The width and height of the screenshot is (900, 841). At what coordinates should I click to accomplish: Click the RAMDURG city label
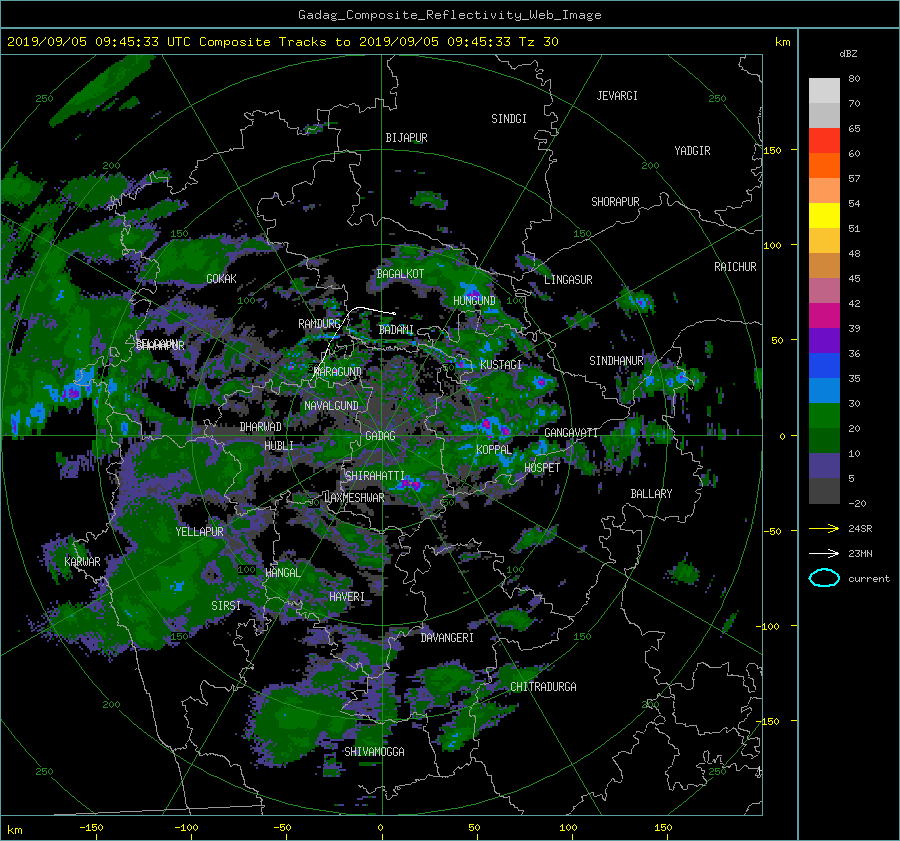coord(319,324)
